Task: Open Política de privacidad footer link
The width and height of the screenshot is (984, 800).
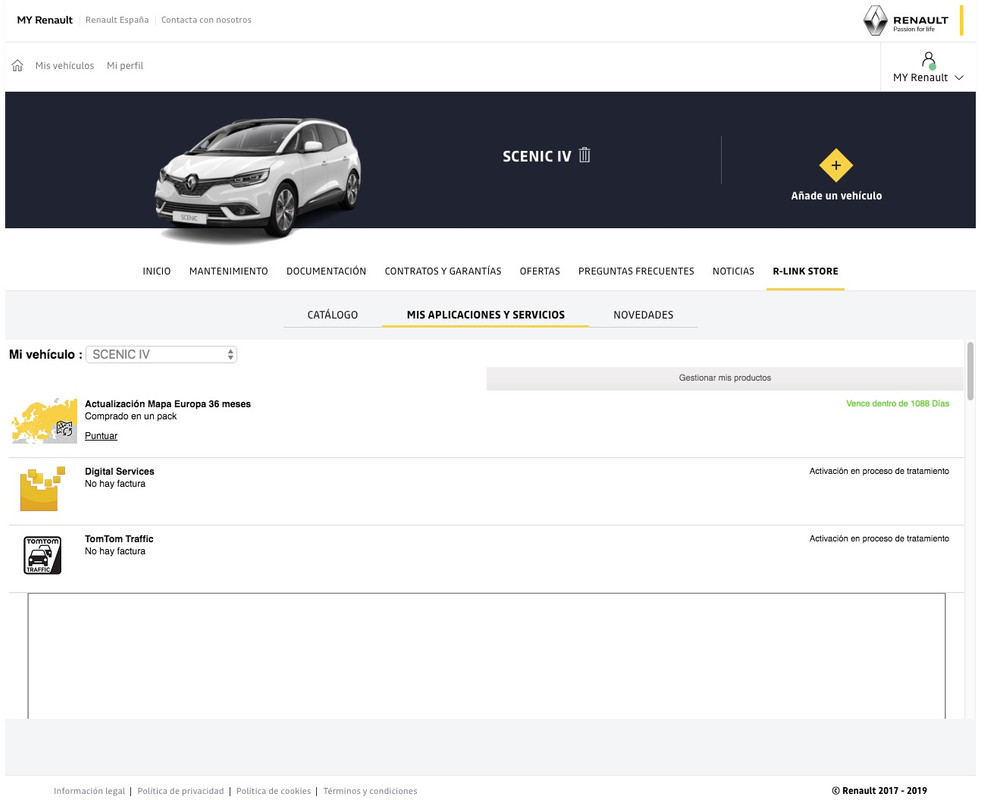Action: pos(181,791)
